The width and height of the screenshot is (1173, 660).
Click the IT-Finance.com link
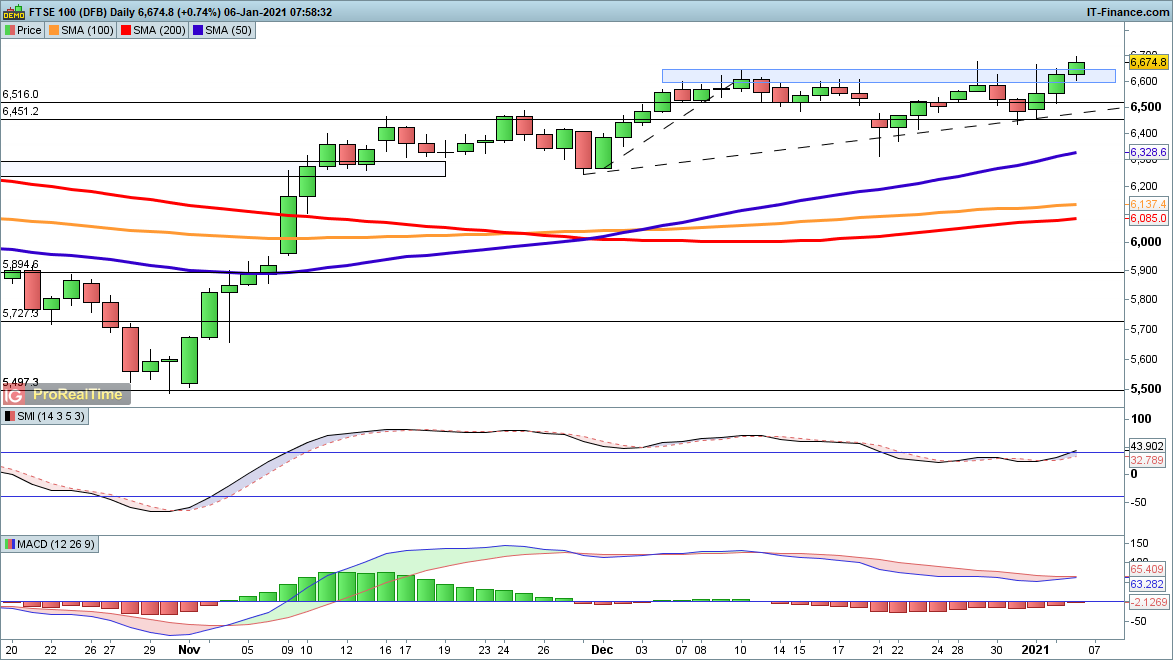[1127, 12]
